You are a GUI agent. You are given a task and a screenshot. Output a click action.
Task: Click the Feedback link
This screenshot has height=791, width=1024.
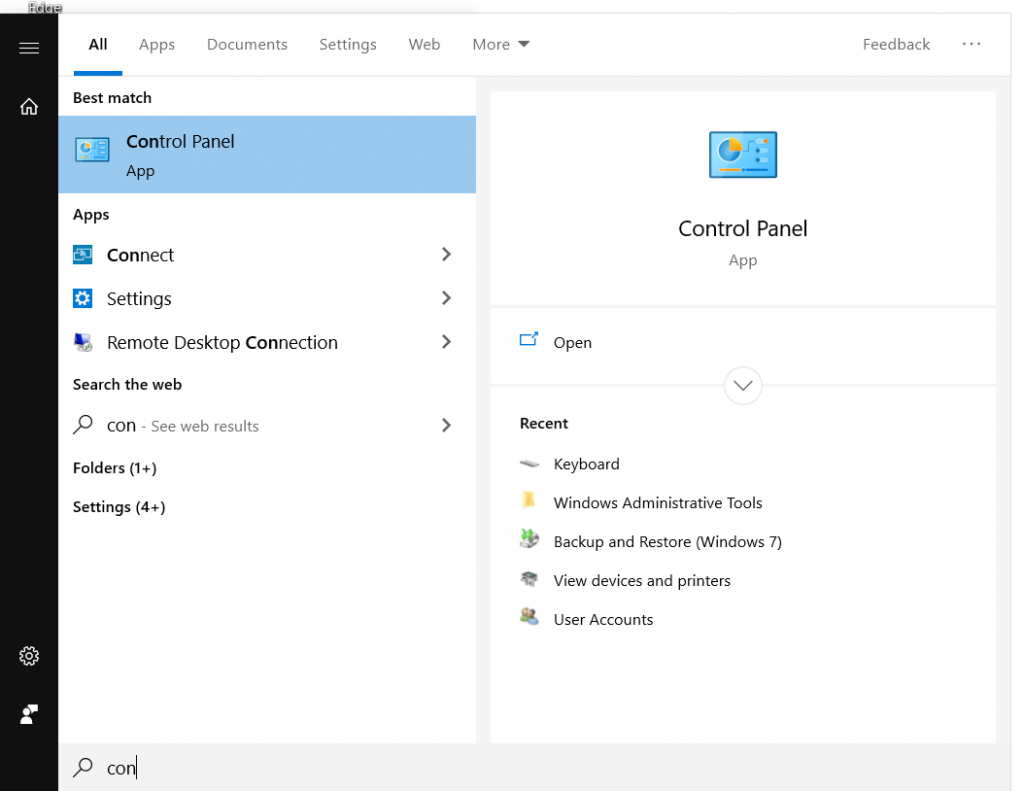click(896, 44)
